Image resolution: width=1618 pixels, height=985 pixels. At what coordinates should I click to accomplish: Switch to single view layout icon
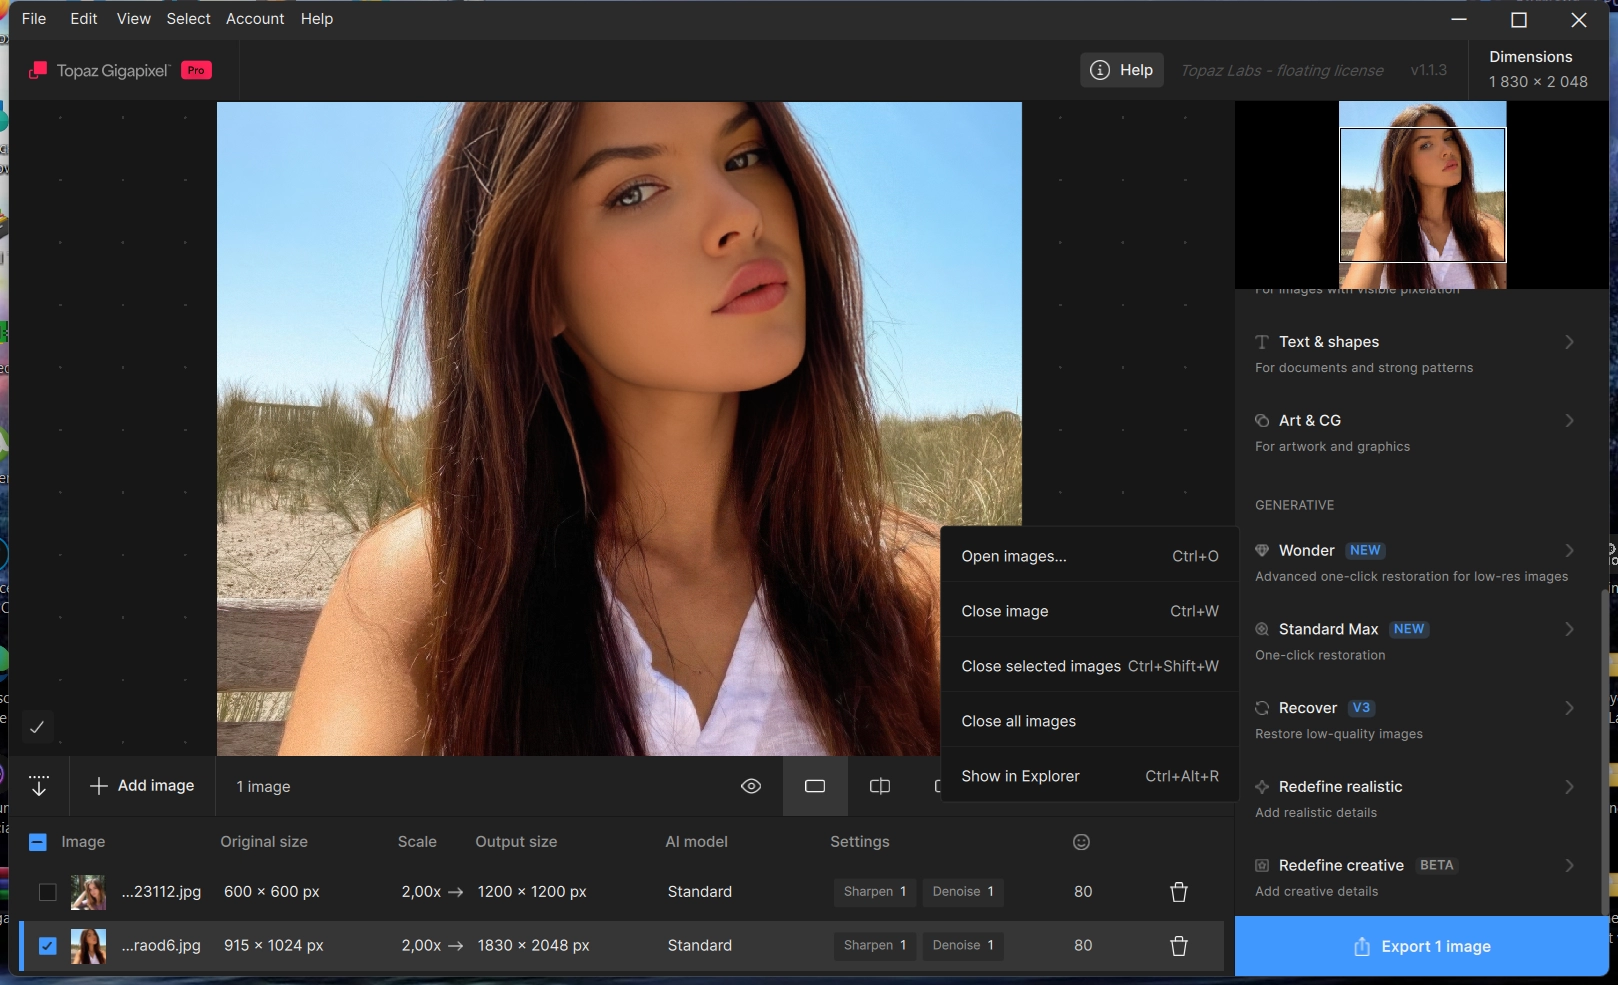coord(815,786)
